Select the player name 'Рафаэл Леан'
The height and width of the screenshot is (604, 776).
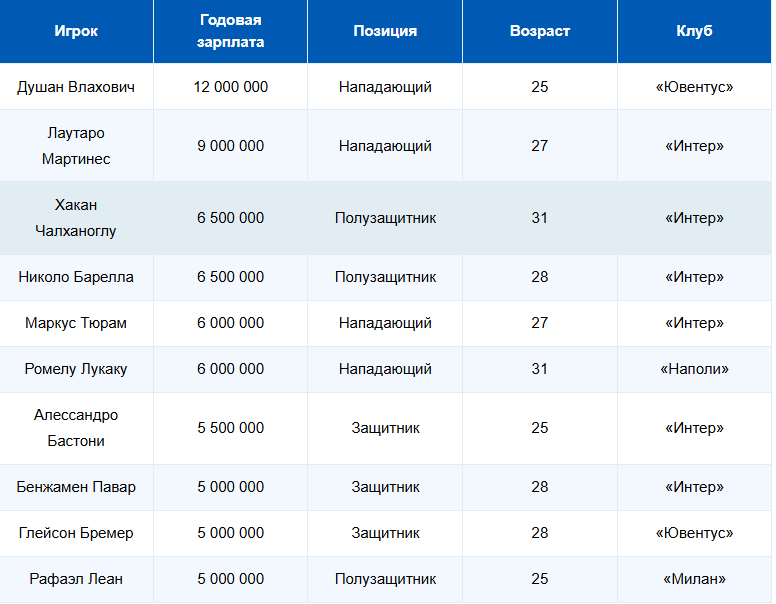click(x=76, y=579)
